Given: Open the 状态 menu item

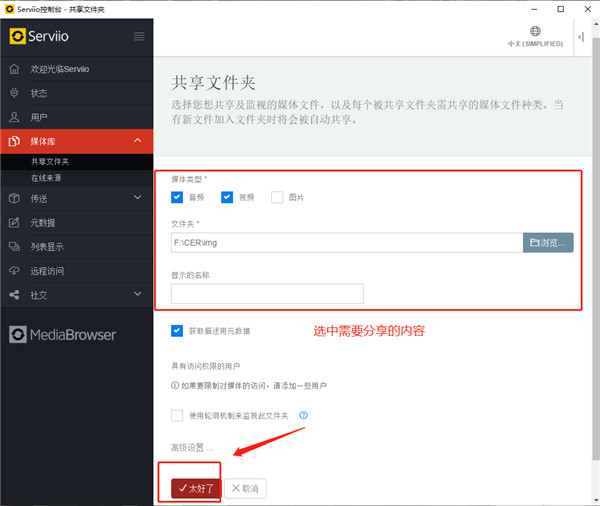Looking at the screenshot, I should tap(77, 93).
